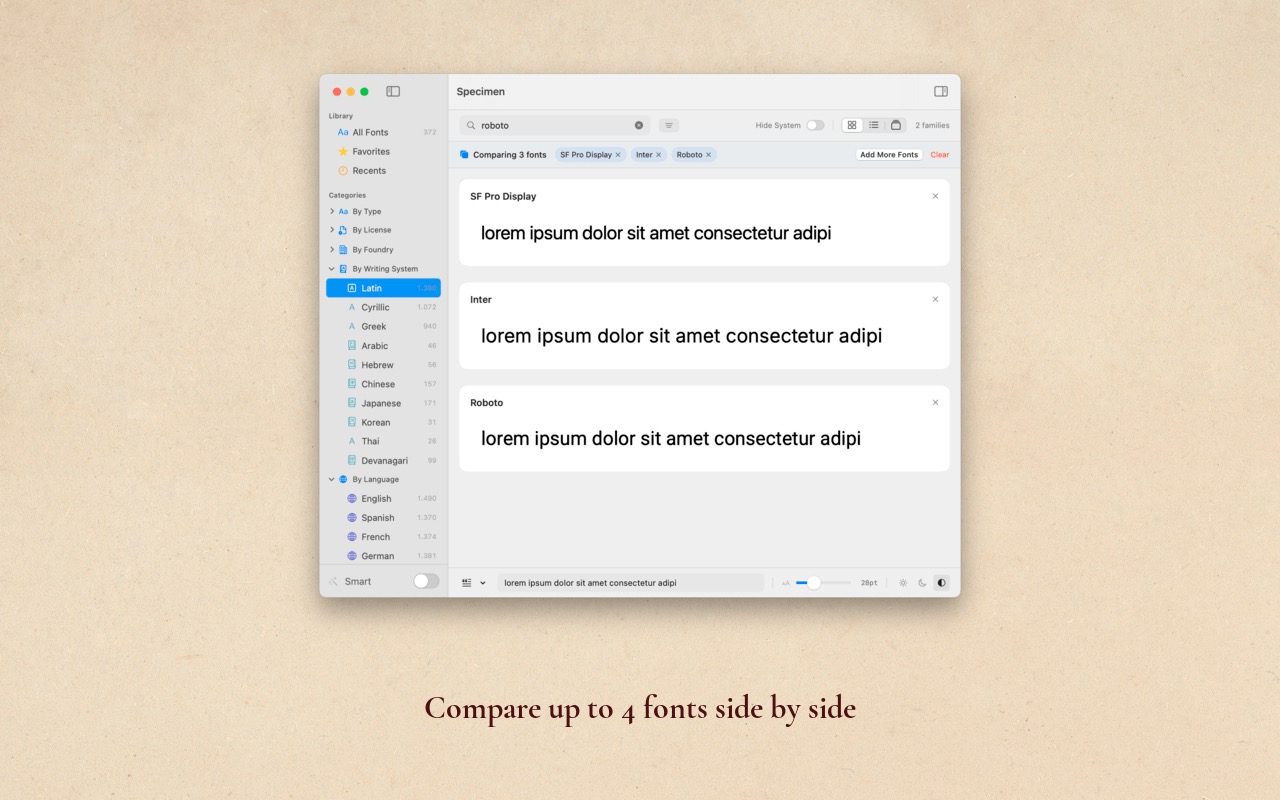
Task: Expand the By Type category
Action: click(x=332, y=211)
